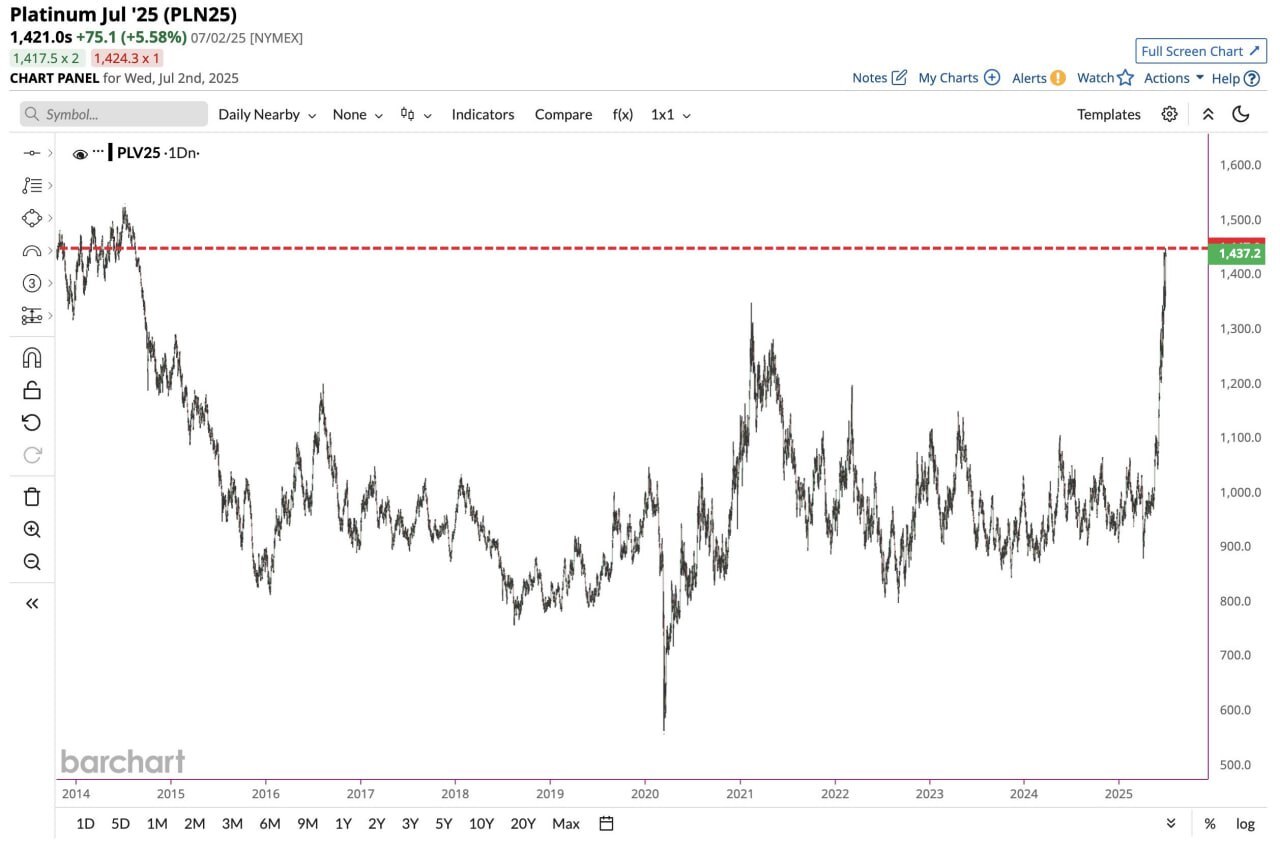Select the 9M time range
This screenshot has width=1280, height=844.
click(x=307, y=824)
